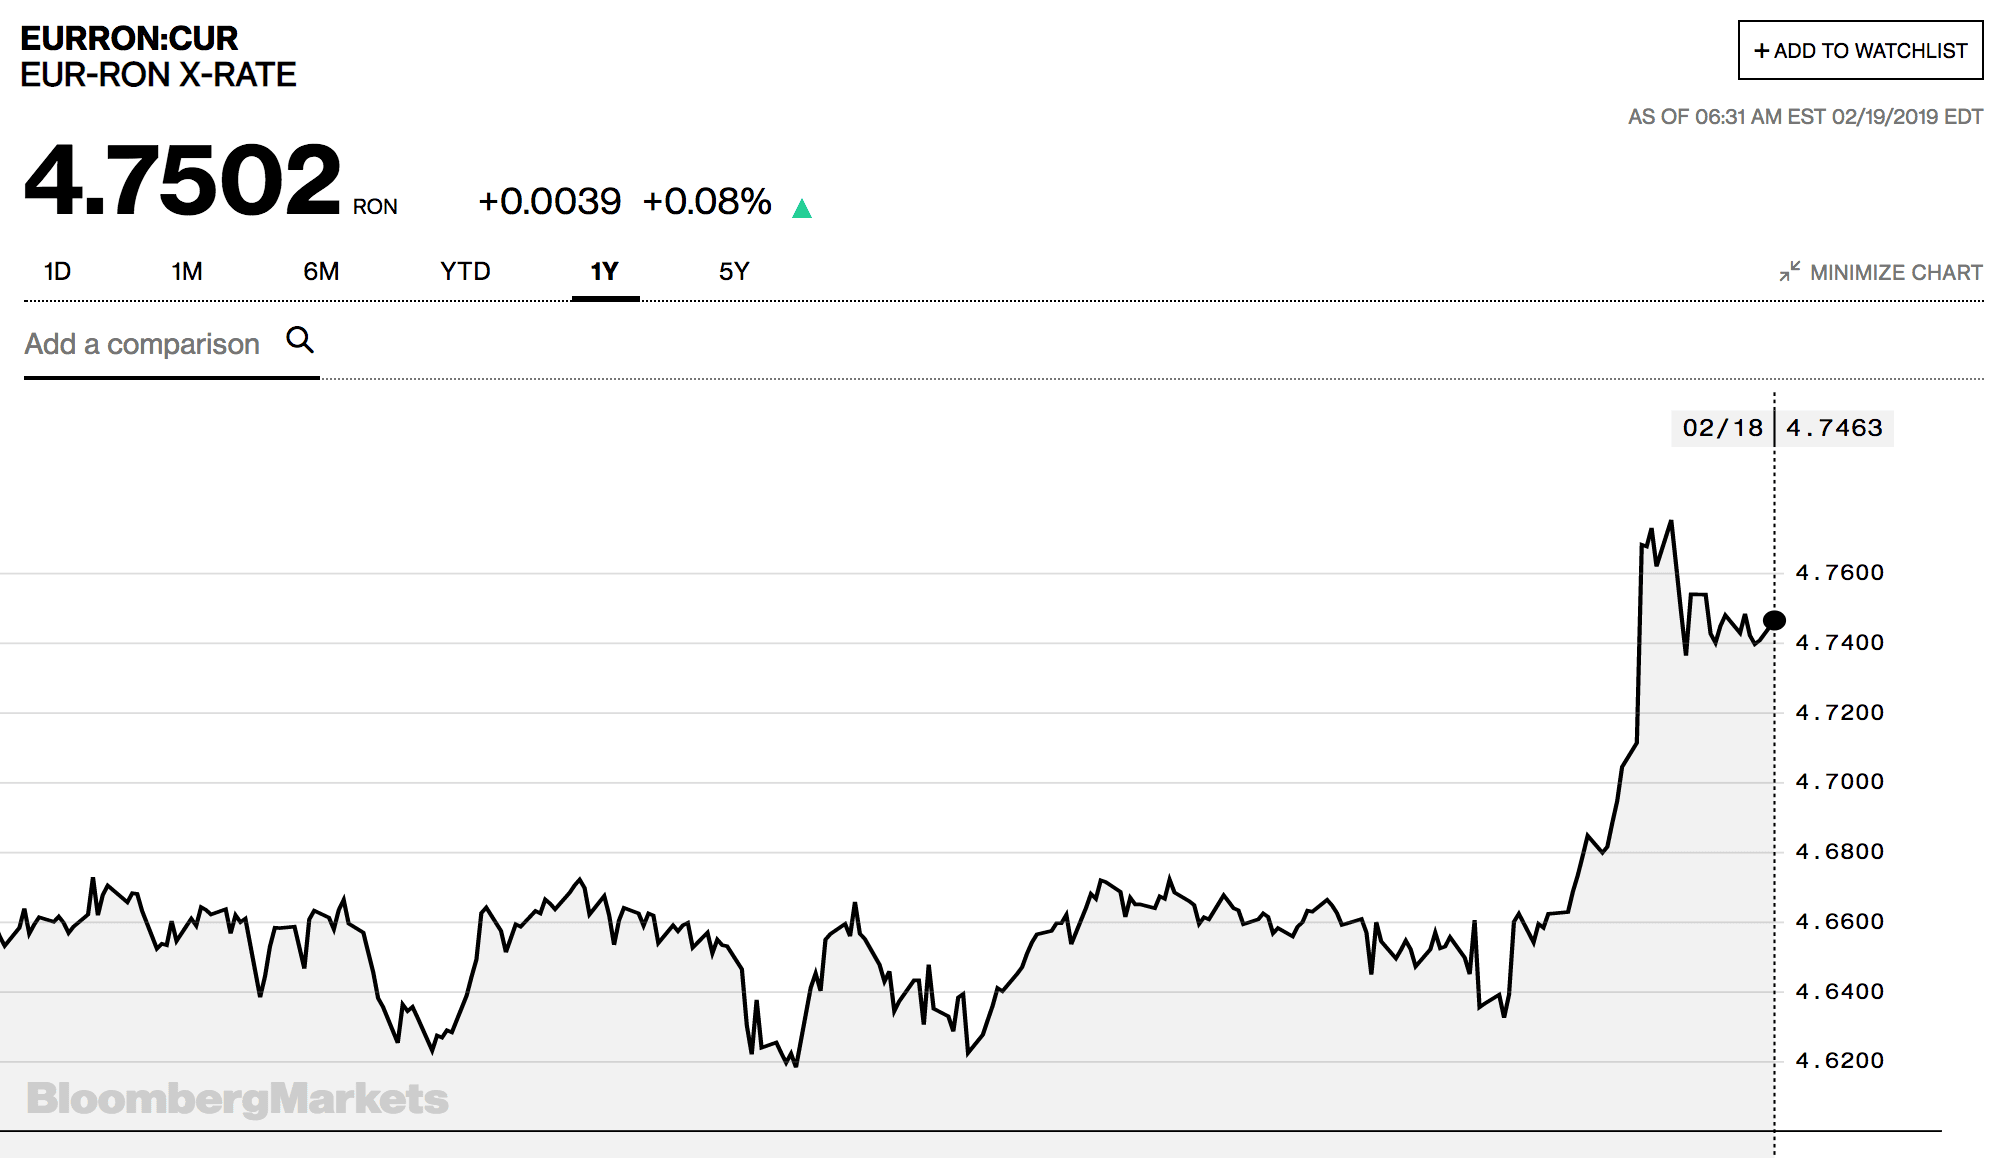Click the +0.0039 change value

click(550, 201)
